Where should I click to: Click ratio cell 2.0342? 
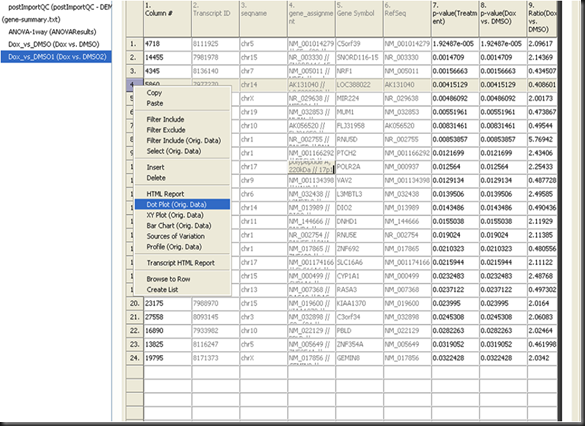(x=542, y=358)
